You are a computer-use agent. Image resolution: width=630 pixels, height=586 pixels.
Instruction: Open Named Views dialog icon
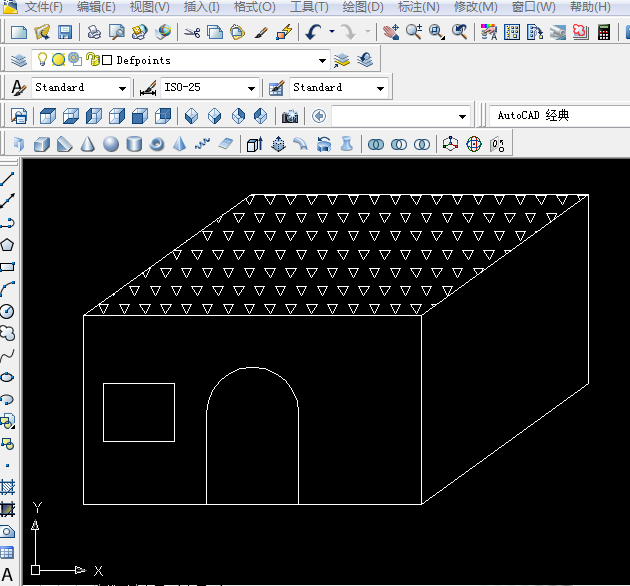[x=18, y=116]
